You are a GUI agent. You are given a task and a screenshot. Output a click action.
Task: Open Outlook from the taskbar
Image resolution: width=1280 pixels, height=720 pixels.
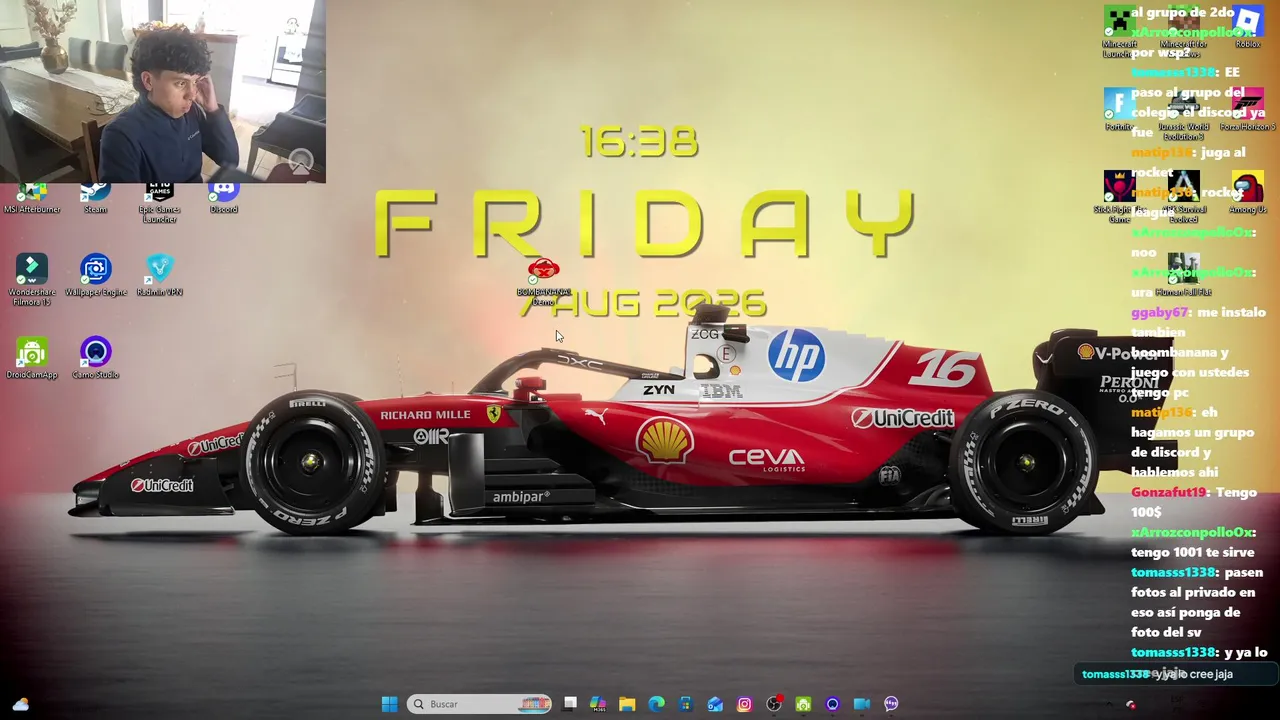pos(715,704)
